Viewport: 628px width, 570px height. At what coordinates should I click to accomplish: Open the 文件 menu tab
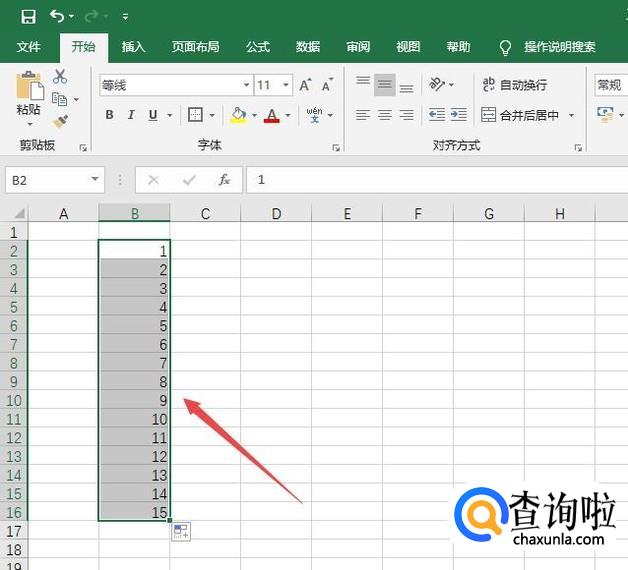(x=28, y=47)
